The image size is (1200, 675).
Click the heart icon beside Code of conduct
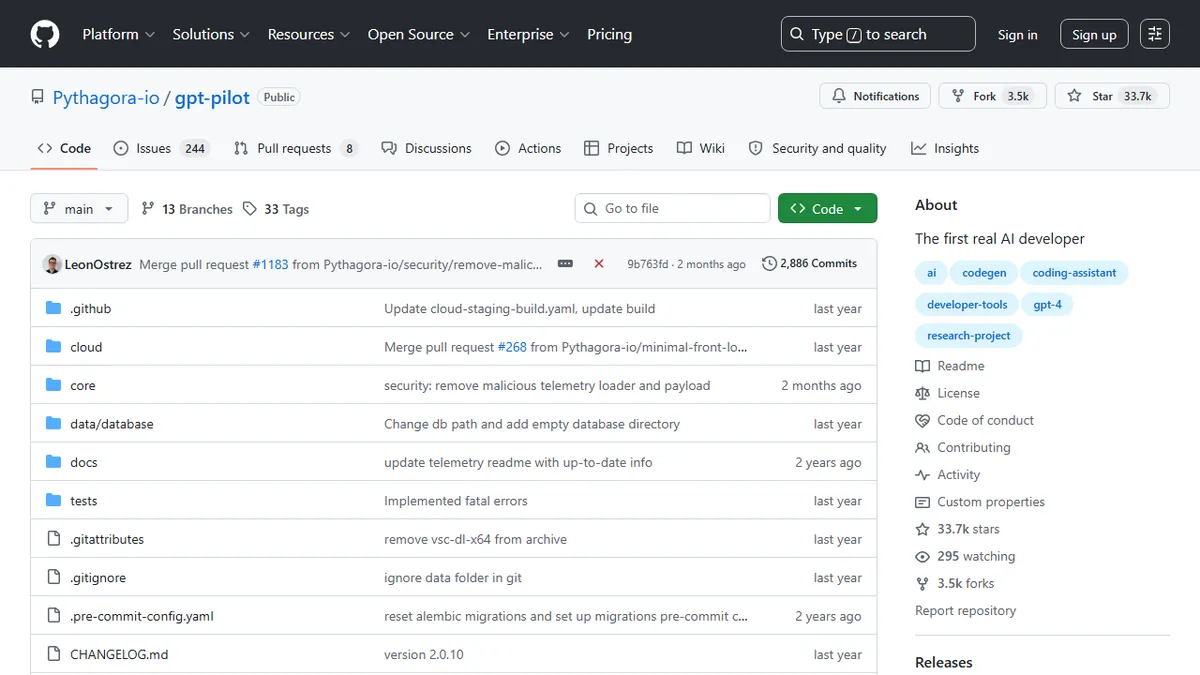[922, 420]
